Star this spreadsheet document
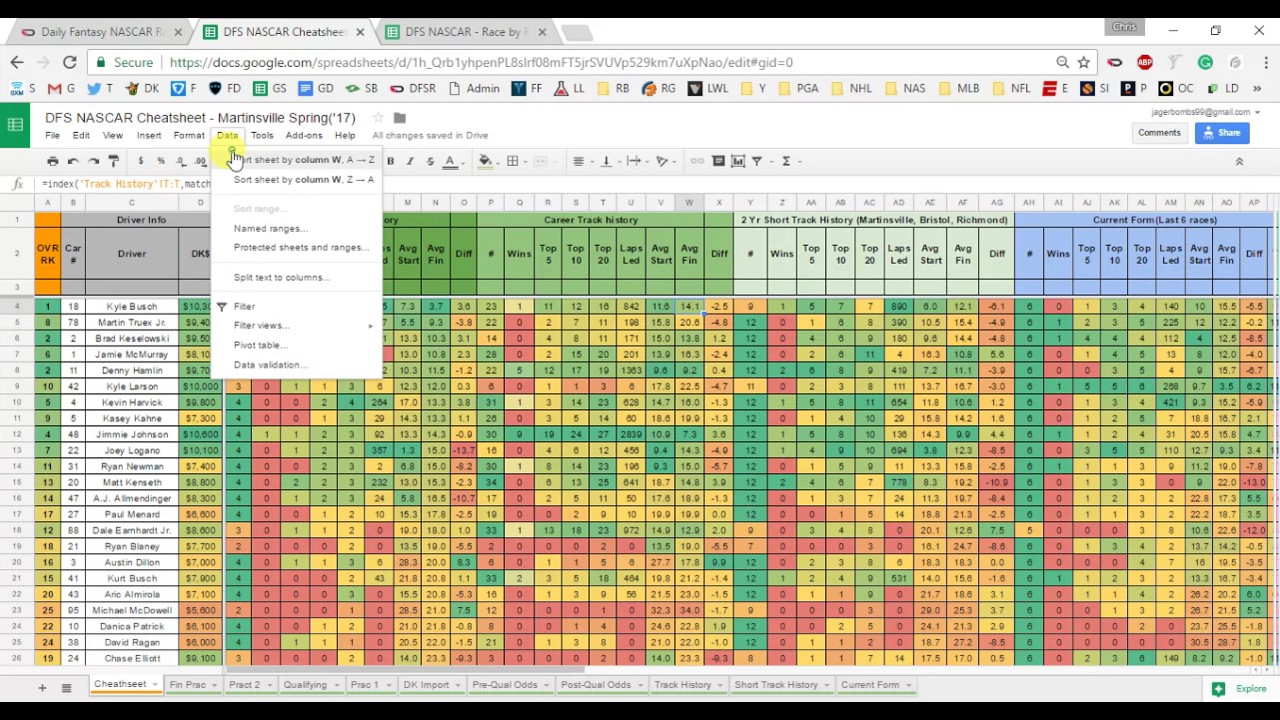 (x=378, y=118)
